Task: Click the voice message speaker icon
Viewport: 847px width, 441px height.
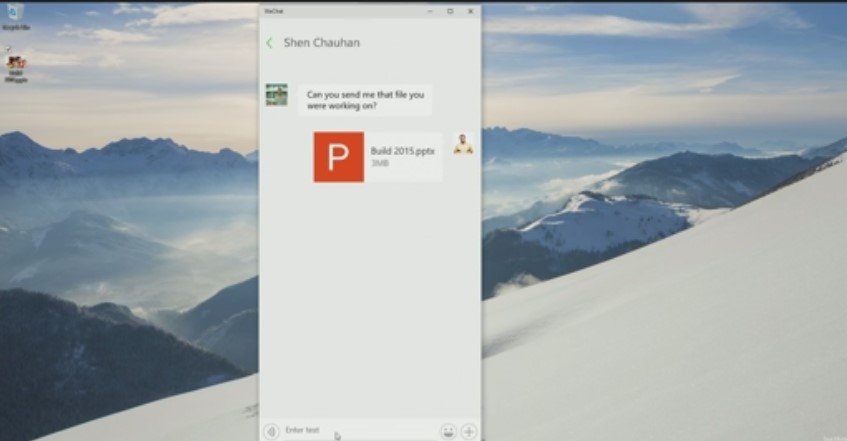Action: coord(270,431)
